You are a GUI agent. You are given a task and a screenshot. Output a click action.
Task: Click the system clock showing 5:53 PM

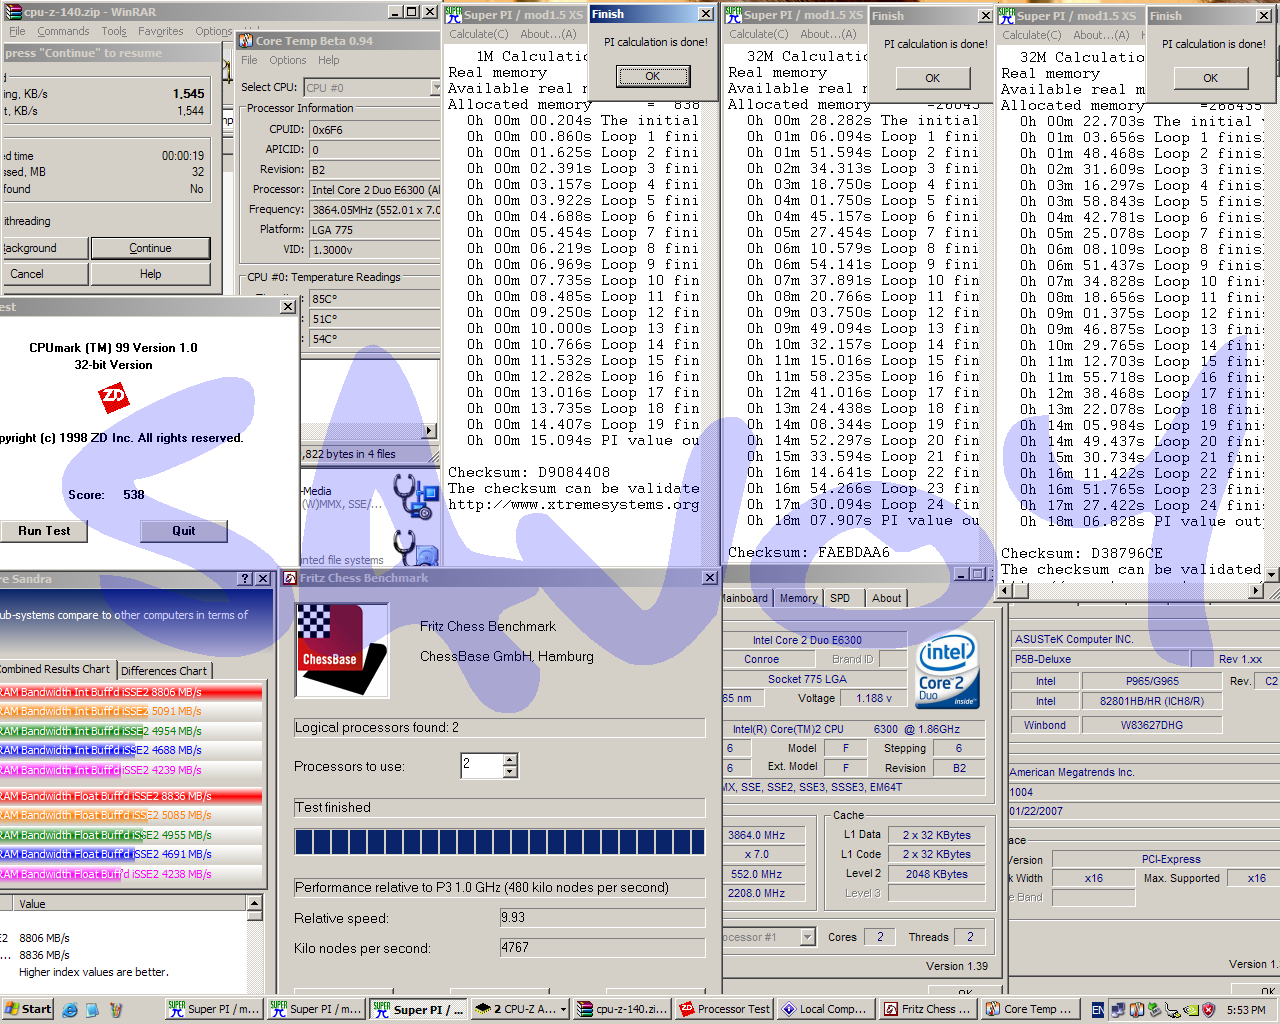tap(1246, 1010)
